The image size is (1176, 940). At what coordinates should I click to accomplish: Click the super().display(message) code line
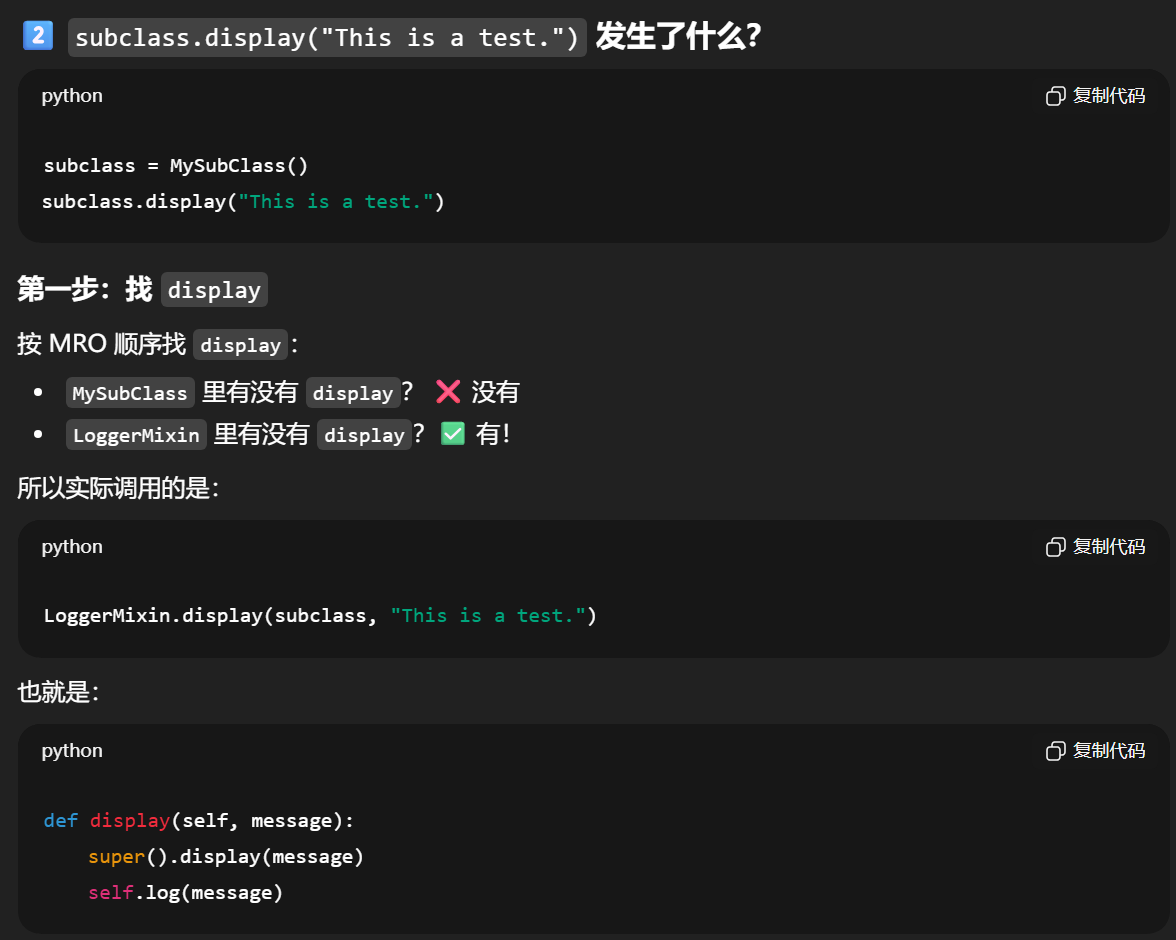226,857
